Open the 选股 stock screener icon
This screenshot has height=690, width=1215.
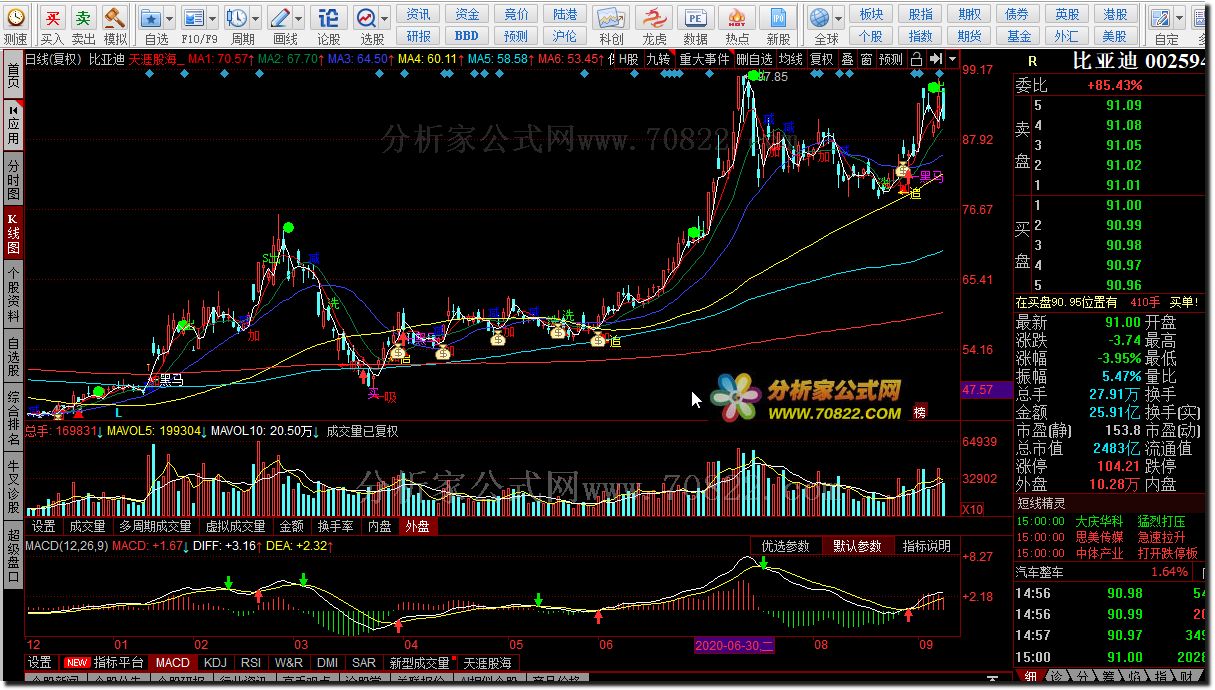[x=366, y=18]
